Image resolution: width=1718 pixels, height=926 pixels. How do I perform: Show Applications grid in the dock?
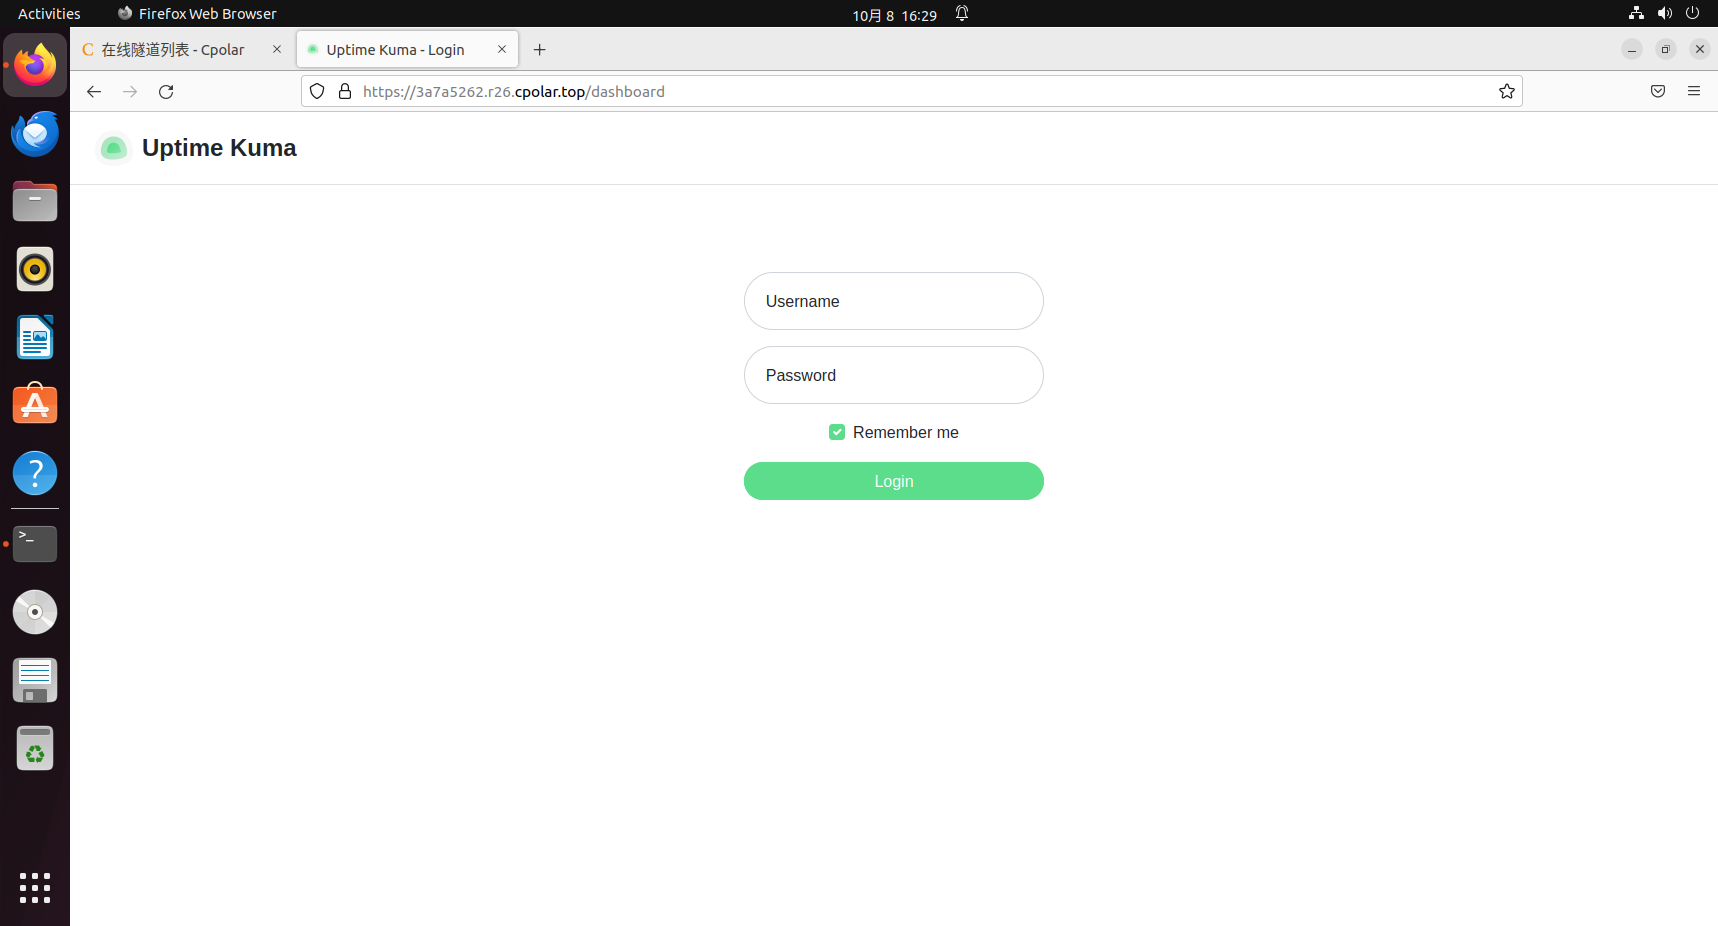pyautogui.click(x=35, y=888)
